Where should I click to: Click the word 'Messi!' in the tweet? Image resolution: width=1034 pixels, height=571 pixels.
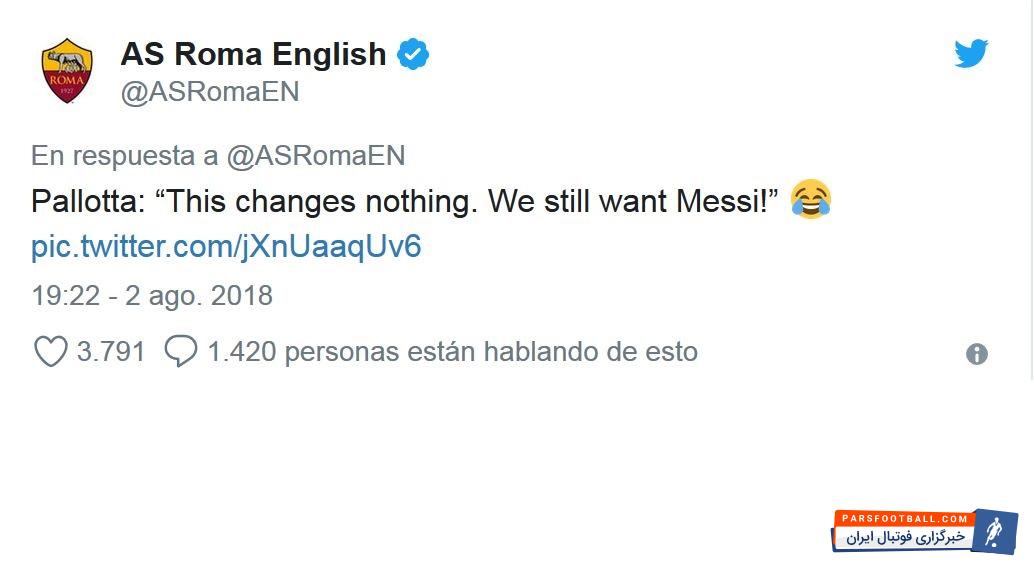[x=729, y=201]
